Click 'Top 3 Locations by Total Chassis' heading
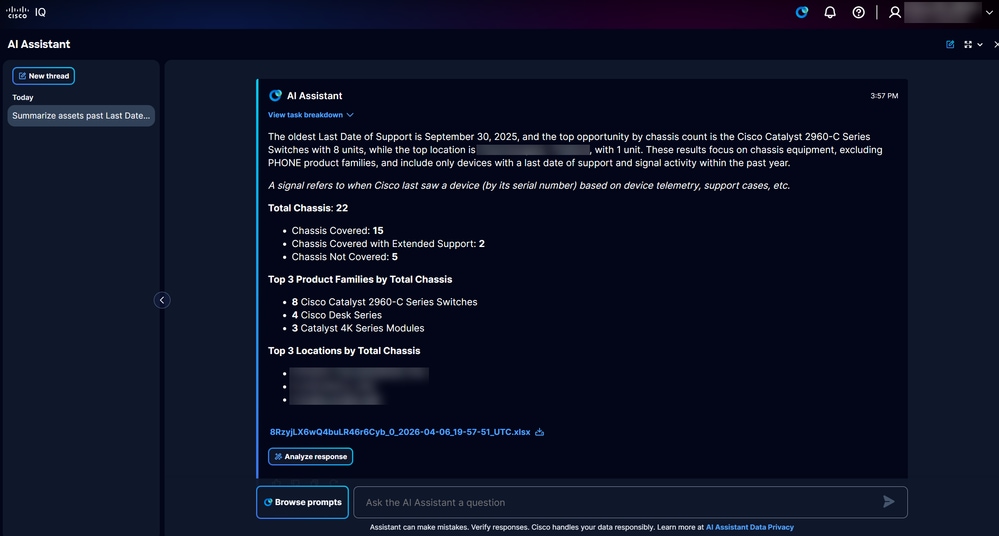 tap(344, 351)
